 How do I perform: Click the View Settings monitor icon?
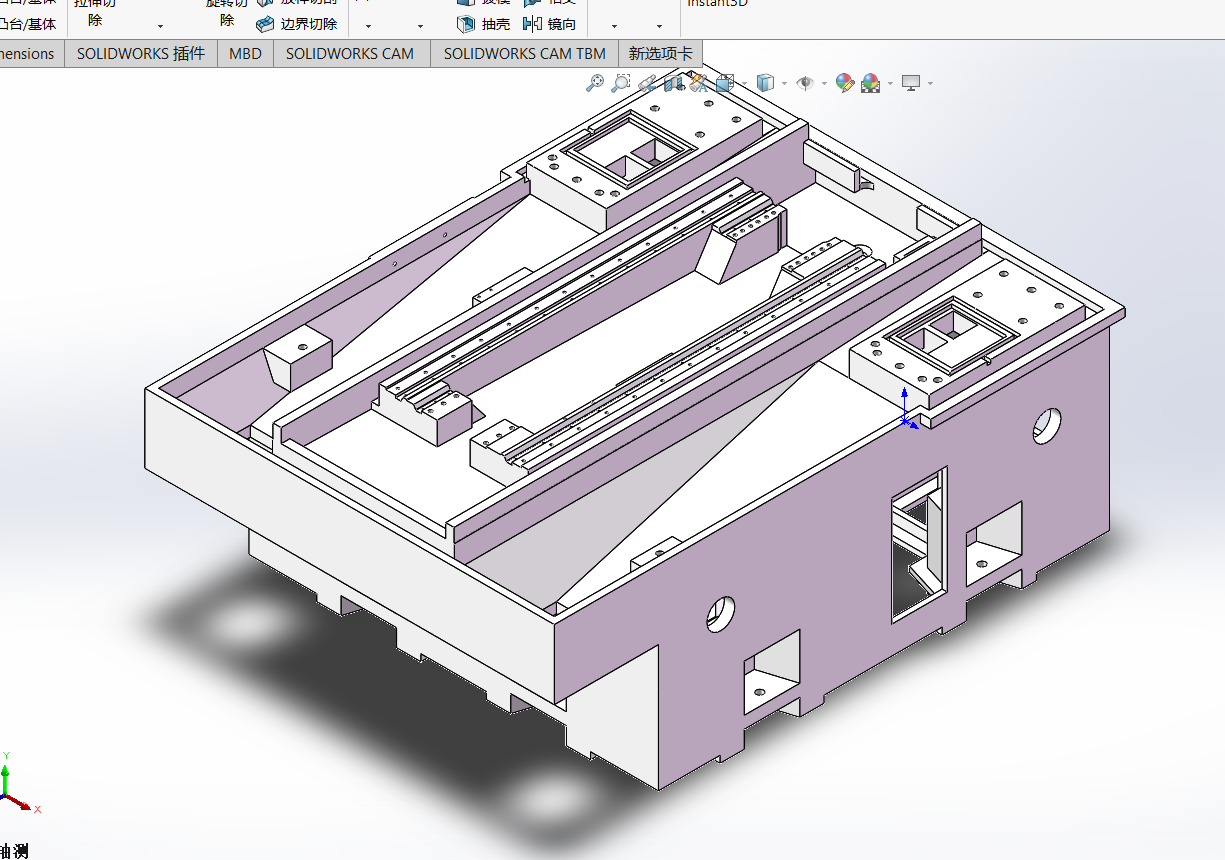(911, 83)
